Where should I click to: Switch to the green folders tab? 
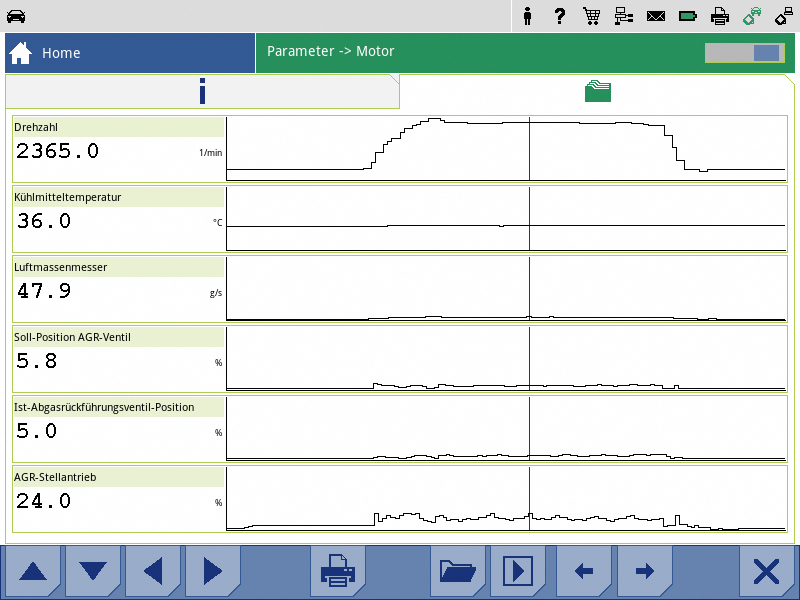(x=598, y=92)
